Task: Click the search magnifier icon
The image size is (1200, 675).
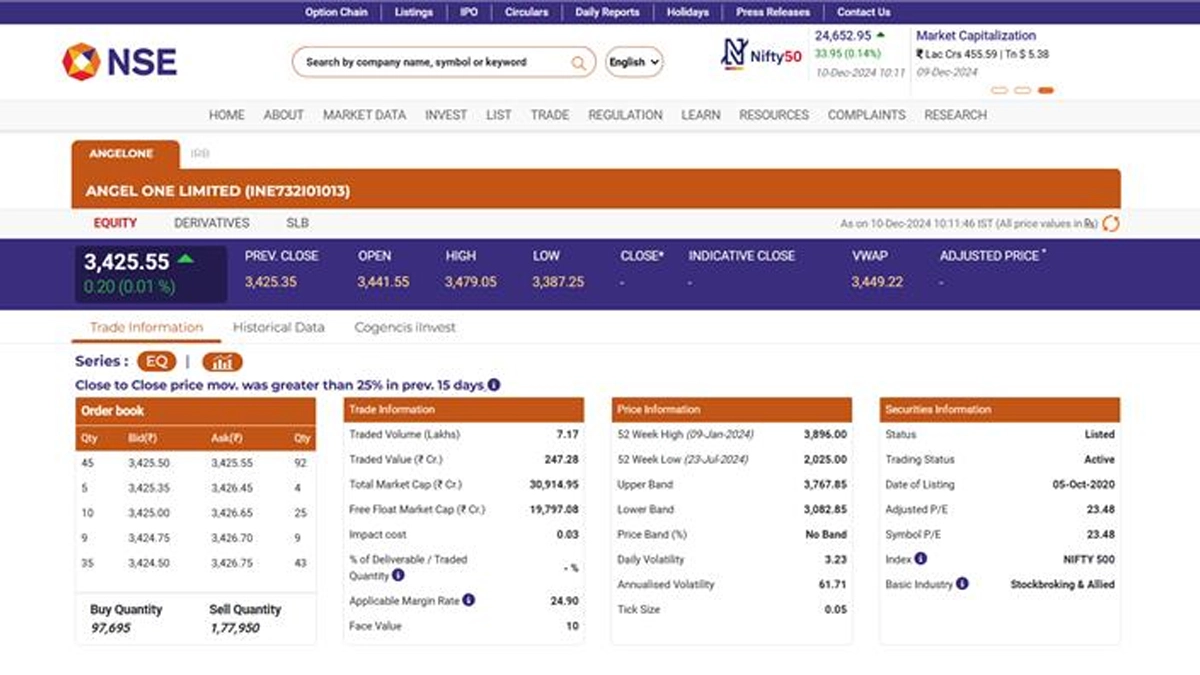Action: [578, 63]
